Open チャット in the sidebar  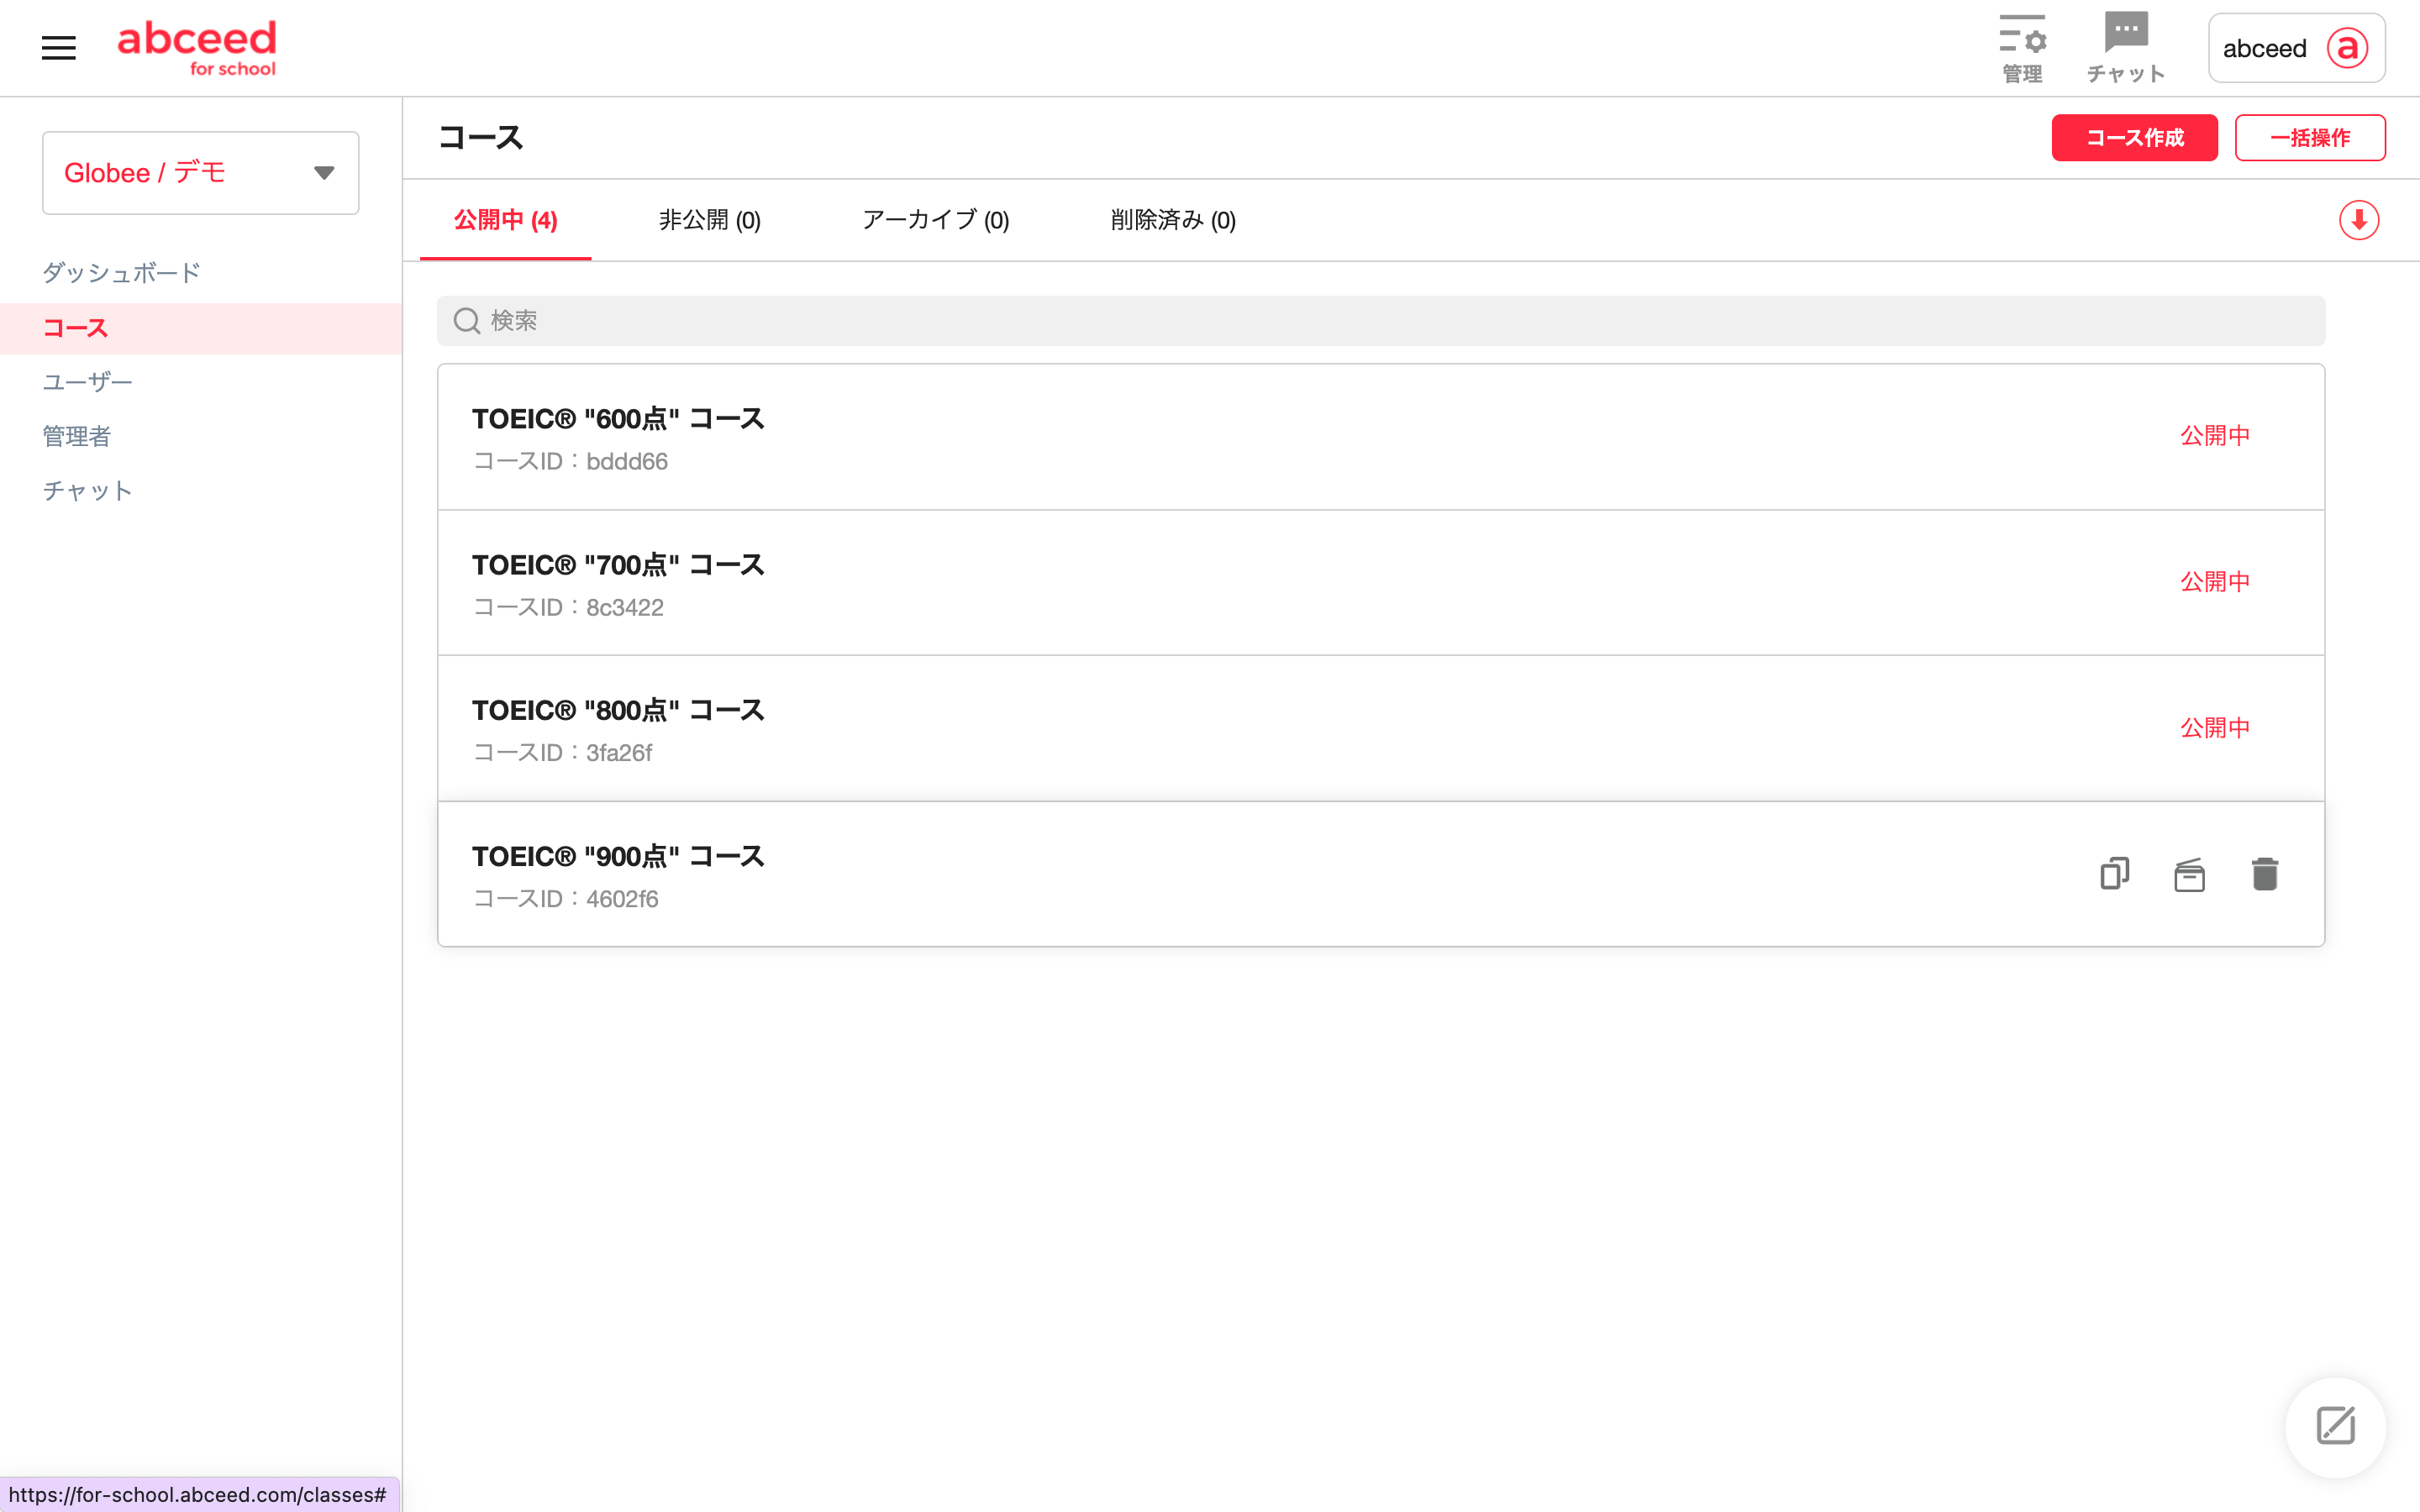pos(87,491)
